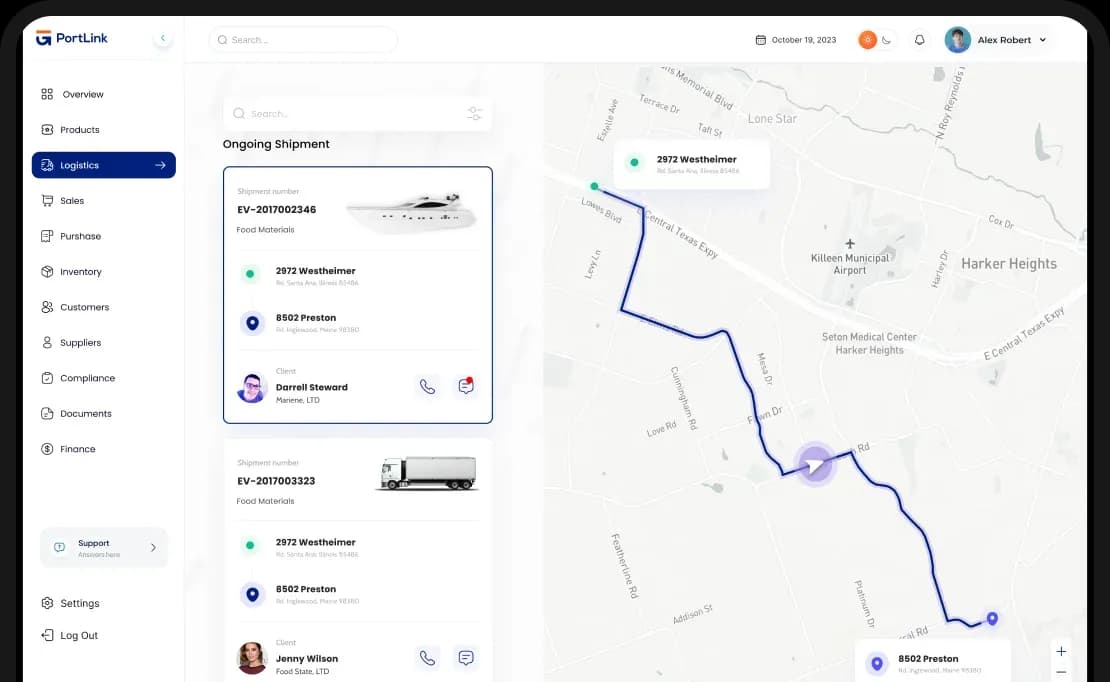Expand Logistics menu arrow
This screenshot has width=1110, height=682.
(160, 165)
